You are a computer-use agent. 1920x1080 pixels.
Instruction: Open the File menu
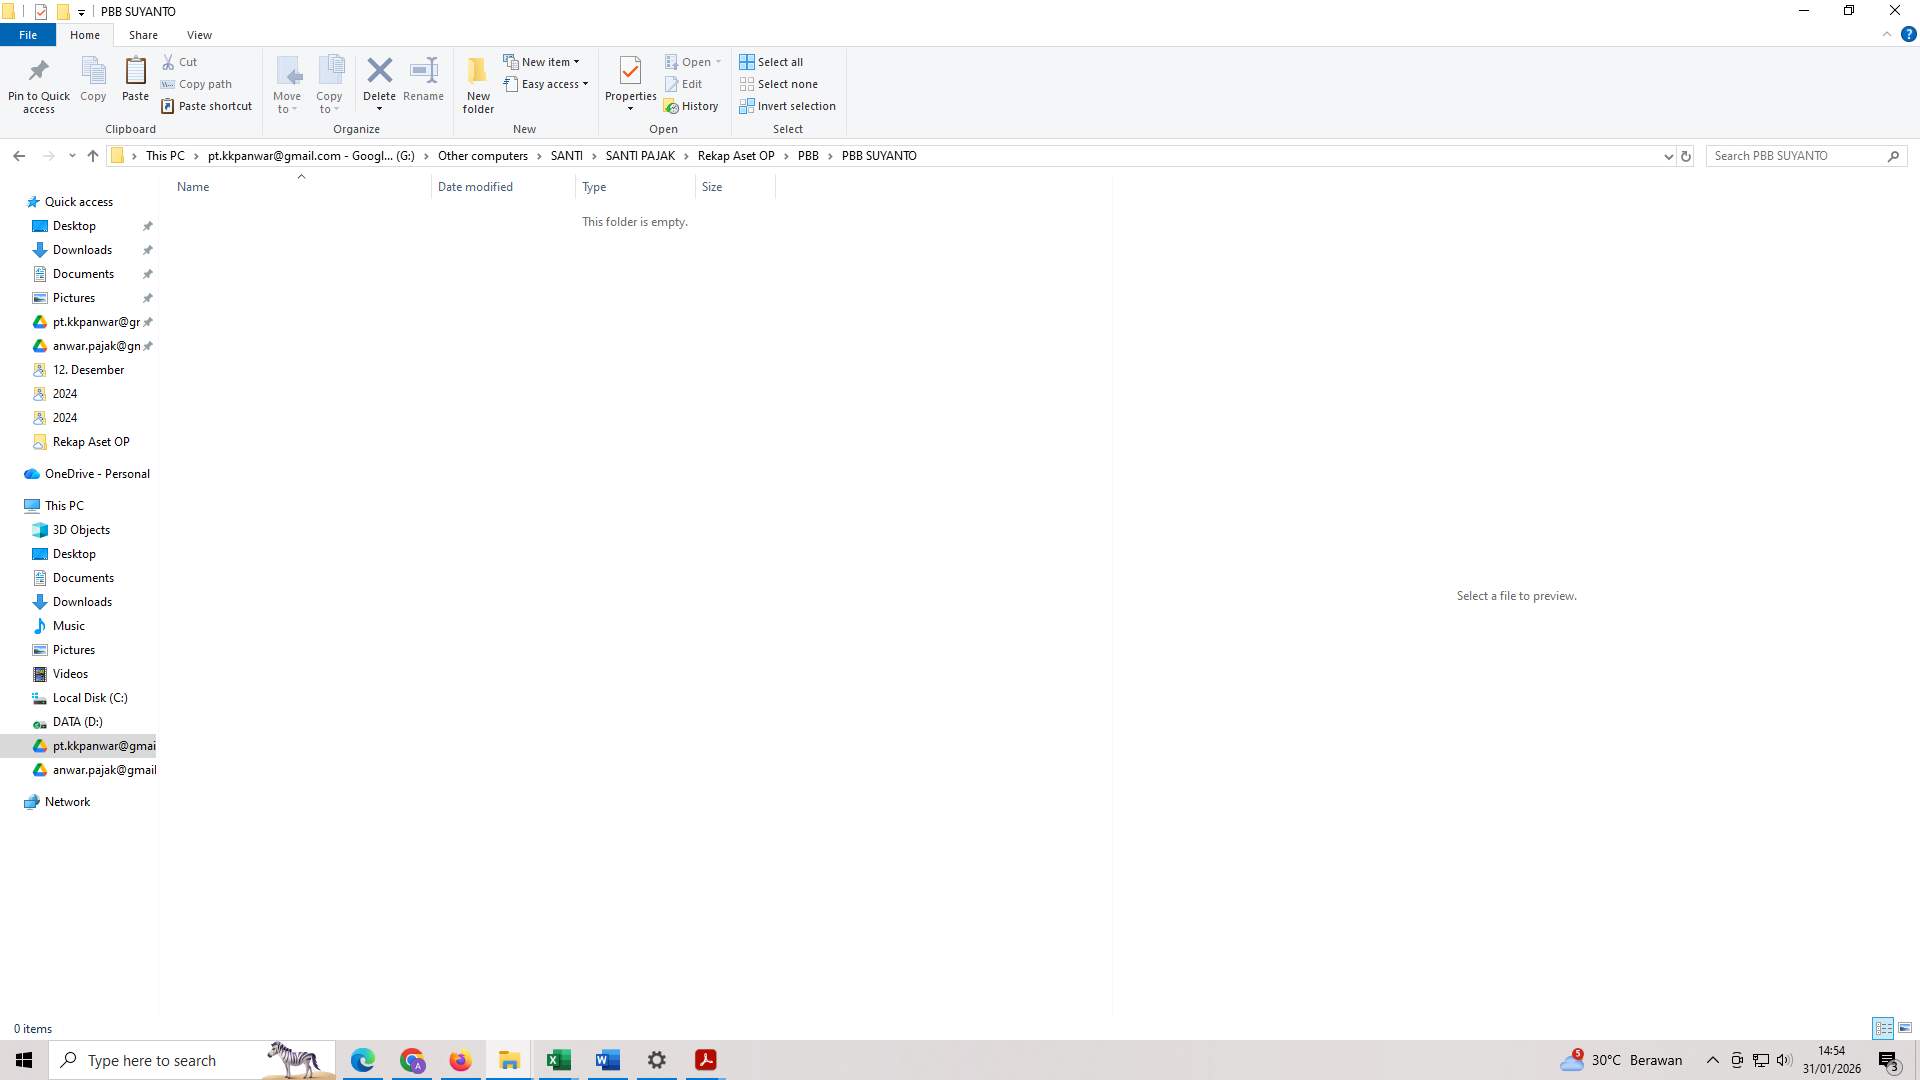[x=27, y=34]
